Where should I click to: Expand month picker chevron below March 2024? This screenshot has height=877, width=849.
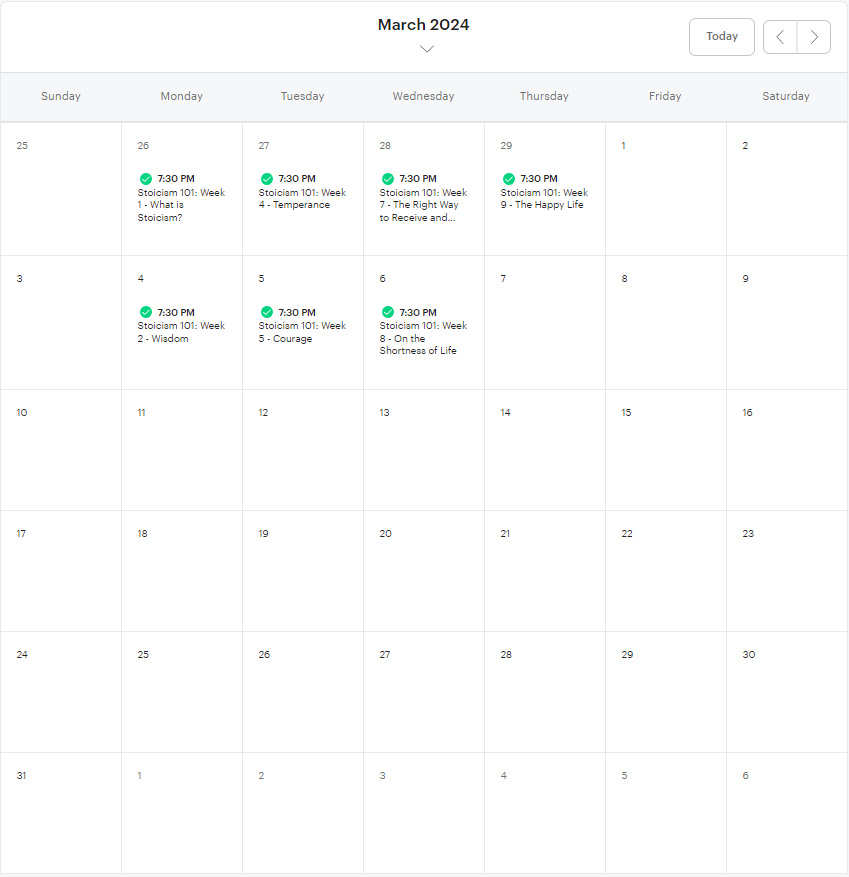click(x=427, y=49)
